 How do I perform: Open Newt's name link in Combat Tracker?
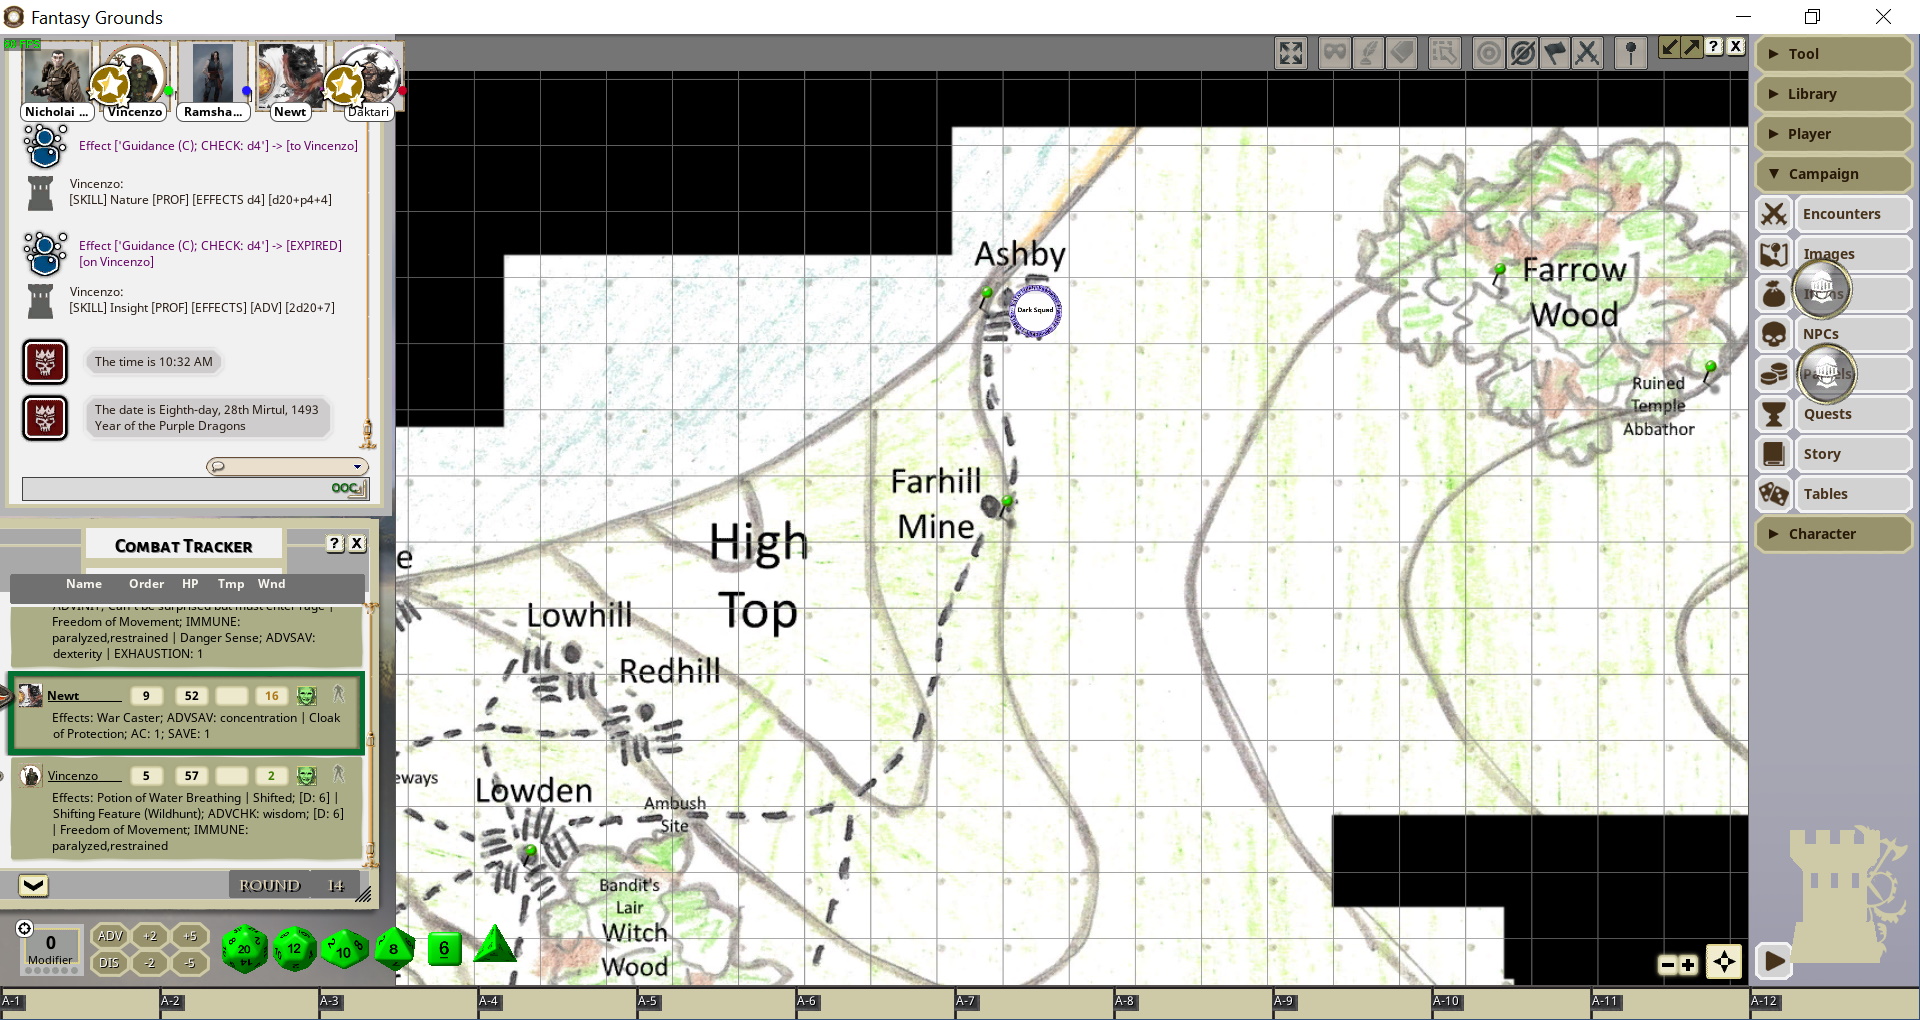pyautogui.click(x=63, y=696)
